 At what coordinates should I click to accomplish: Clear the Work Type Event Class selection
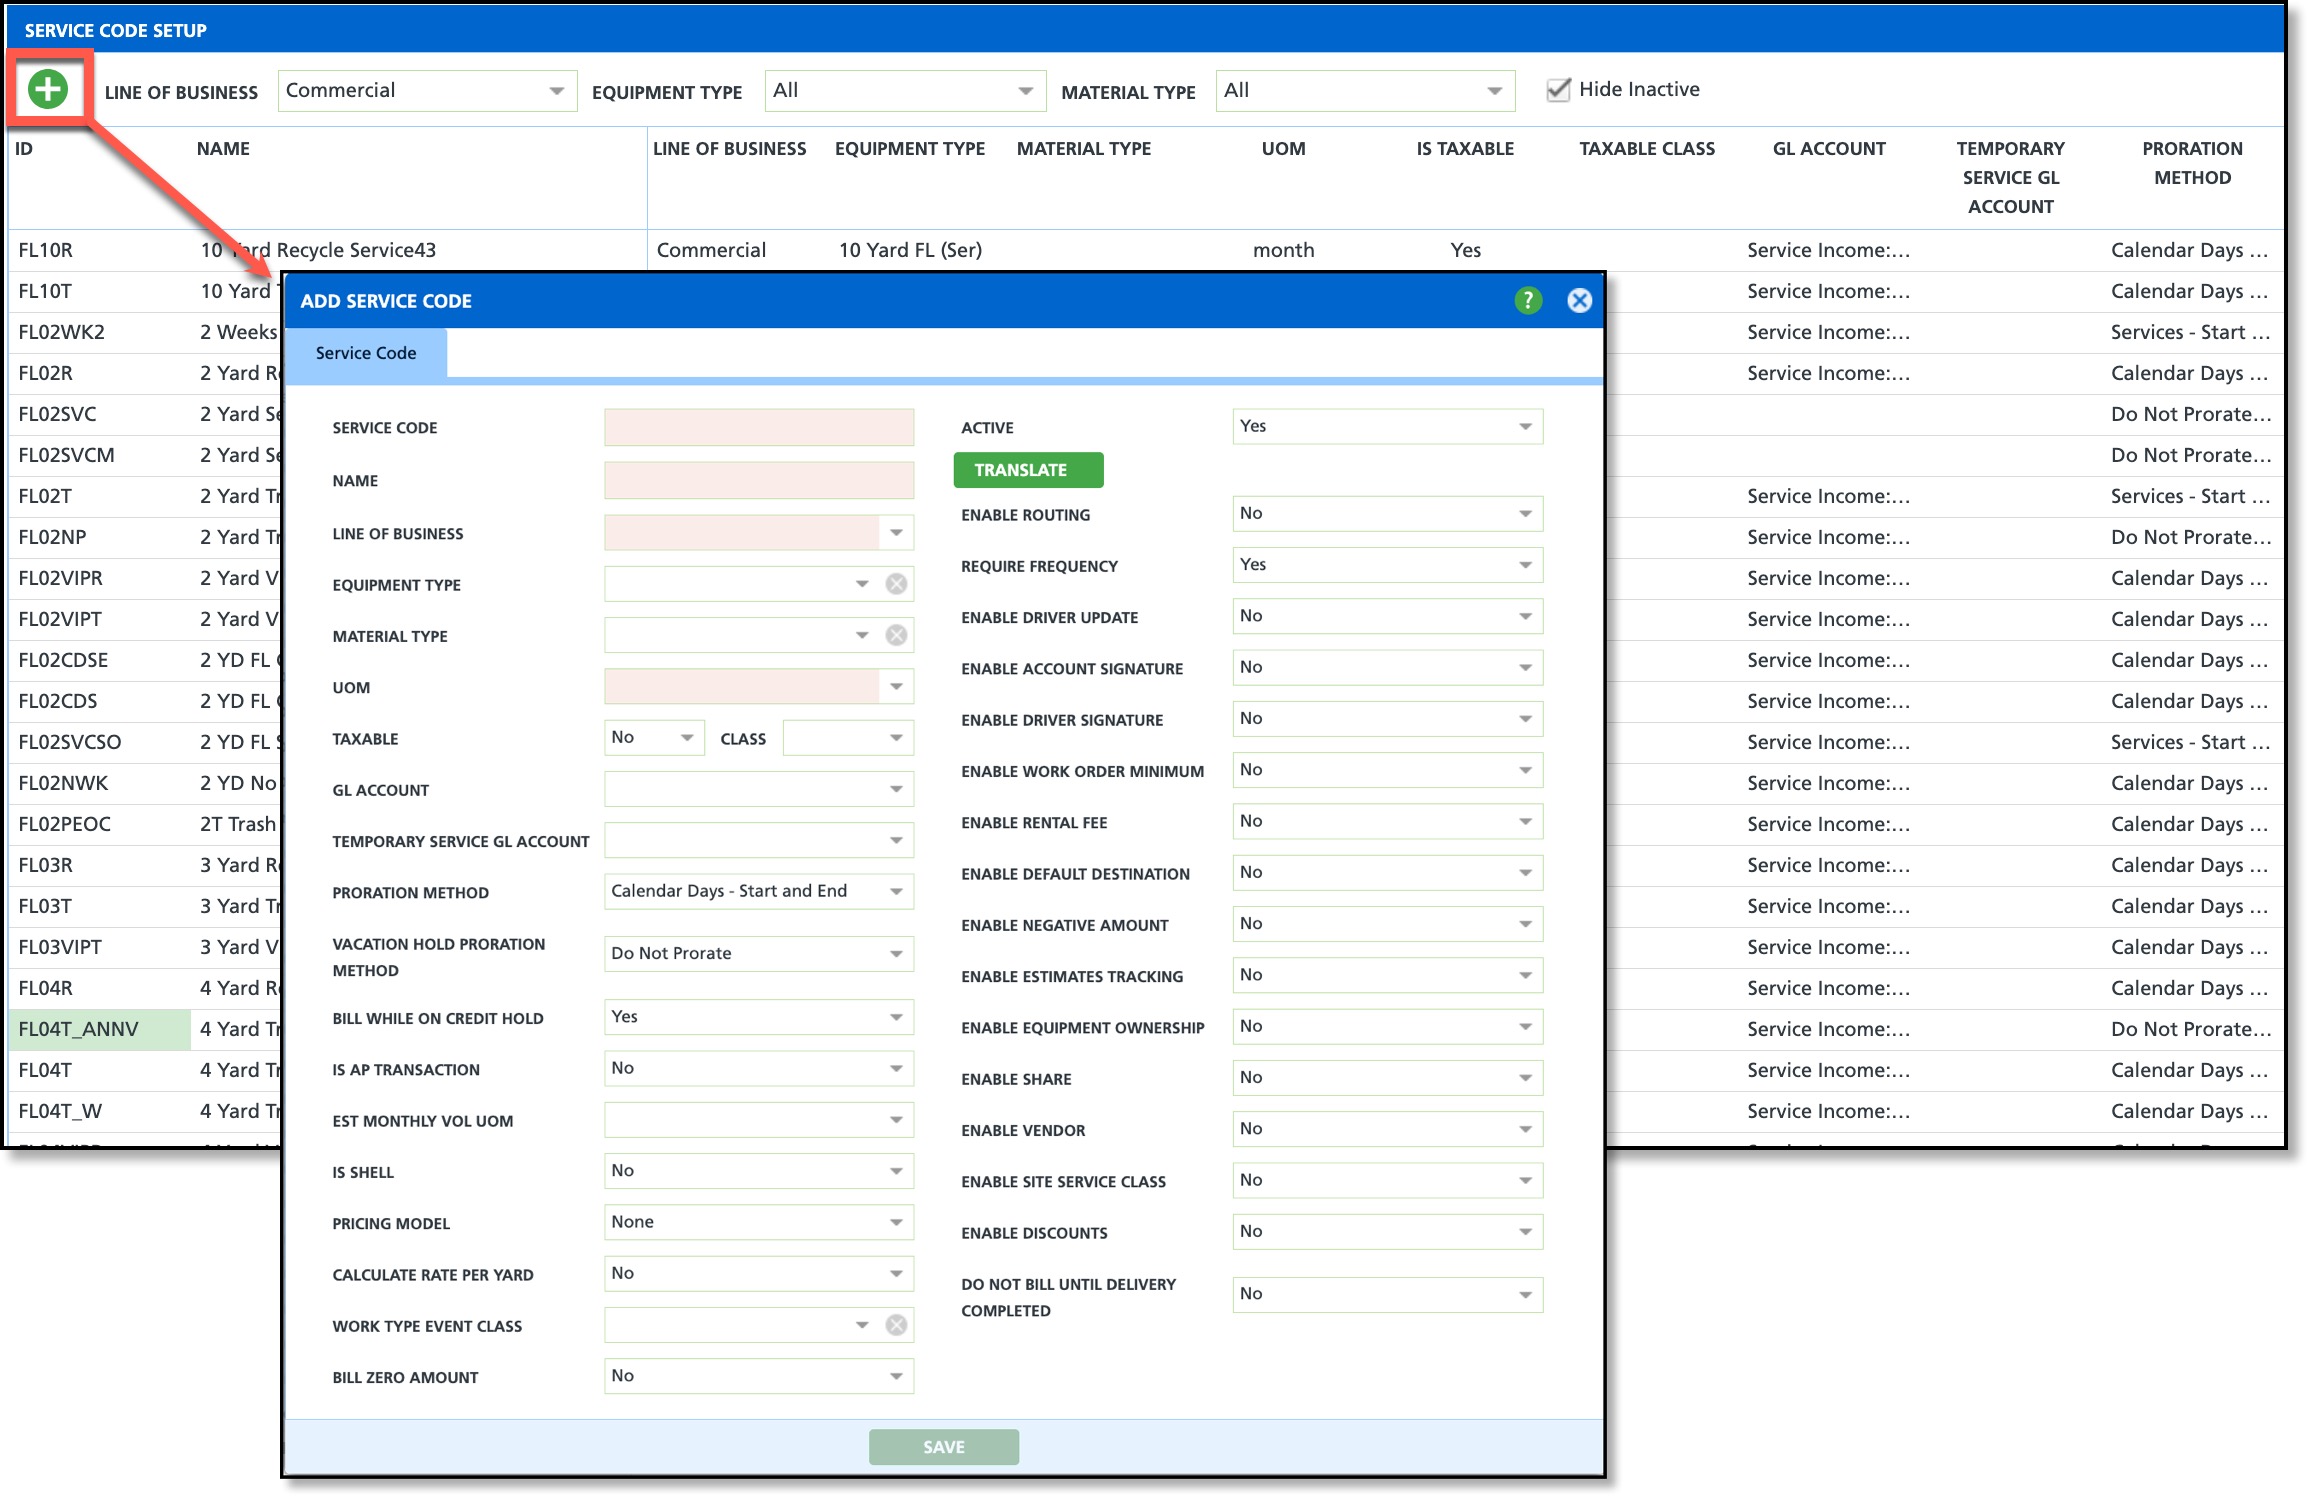896,1325
